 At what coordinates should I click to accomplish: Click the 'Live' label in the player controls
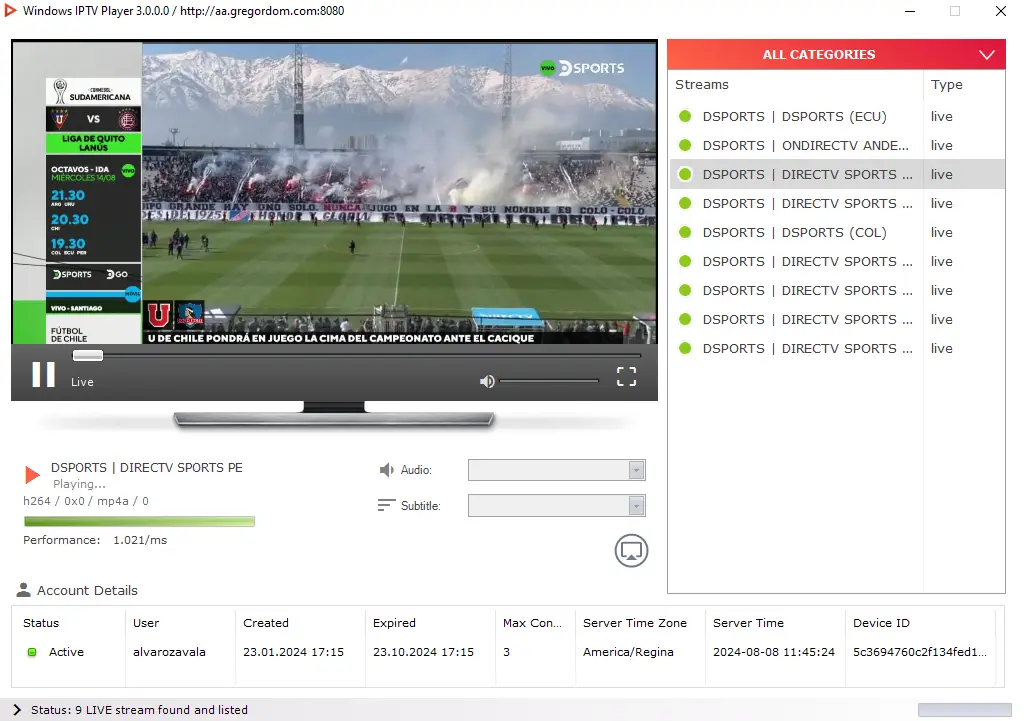[82, 382]
